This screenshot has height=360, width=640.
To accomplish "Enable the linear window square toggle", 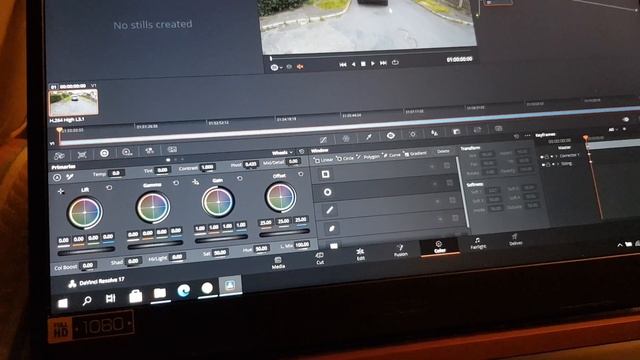I will pos(326,174).
